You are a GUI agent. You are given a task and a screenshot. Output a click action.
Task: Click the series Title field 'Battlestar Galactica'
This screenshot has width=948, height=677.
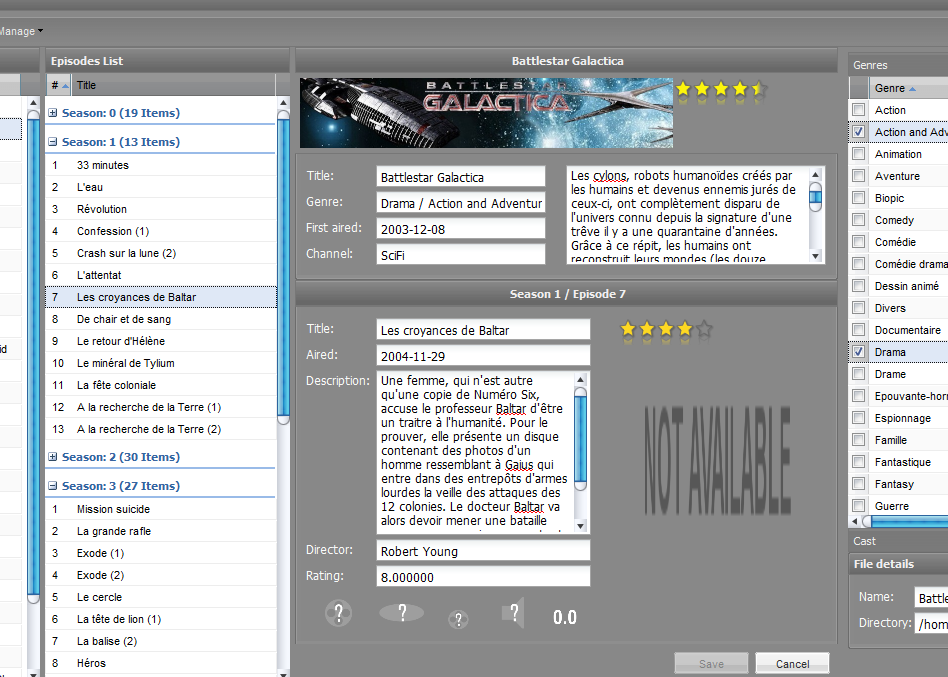point(461,177)
